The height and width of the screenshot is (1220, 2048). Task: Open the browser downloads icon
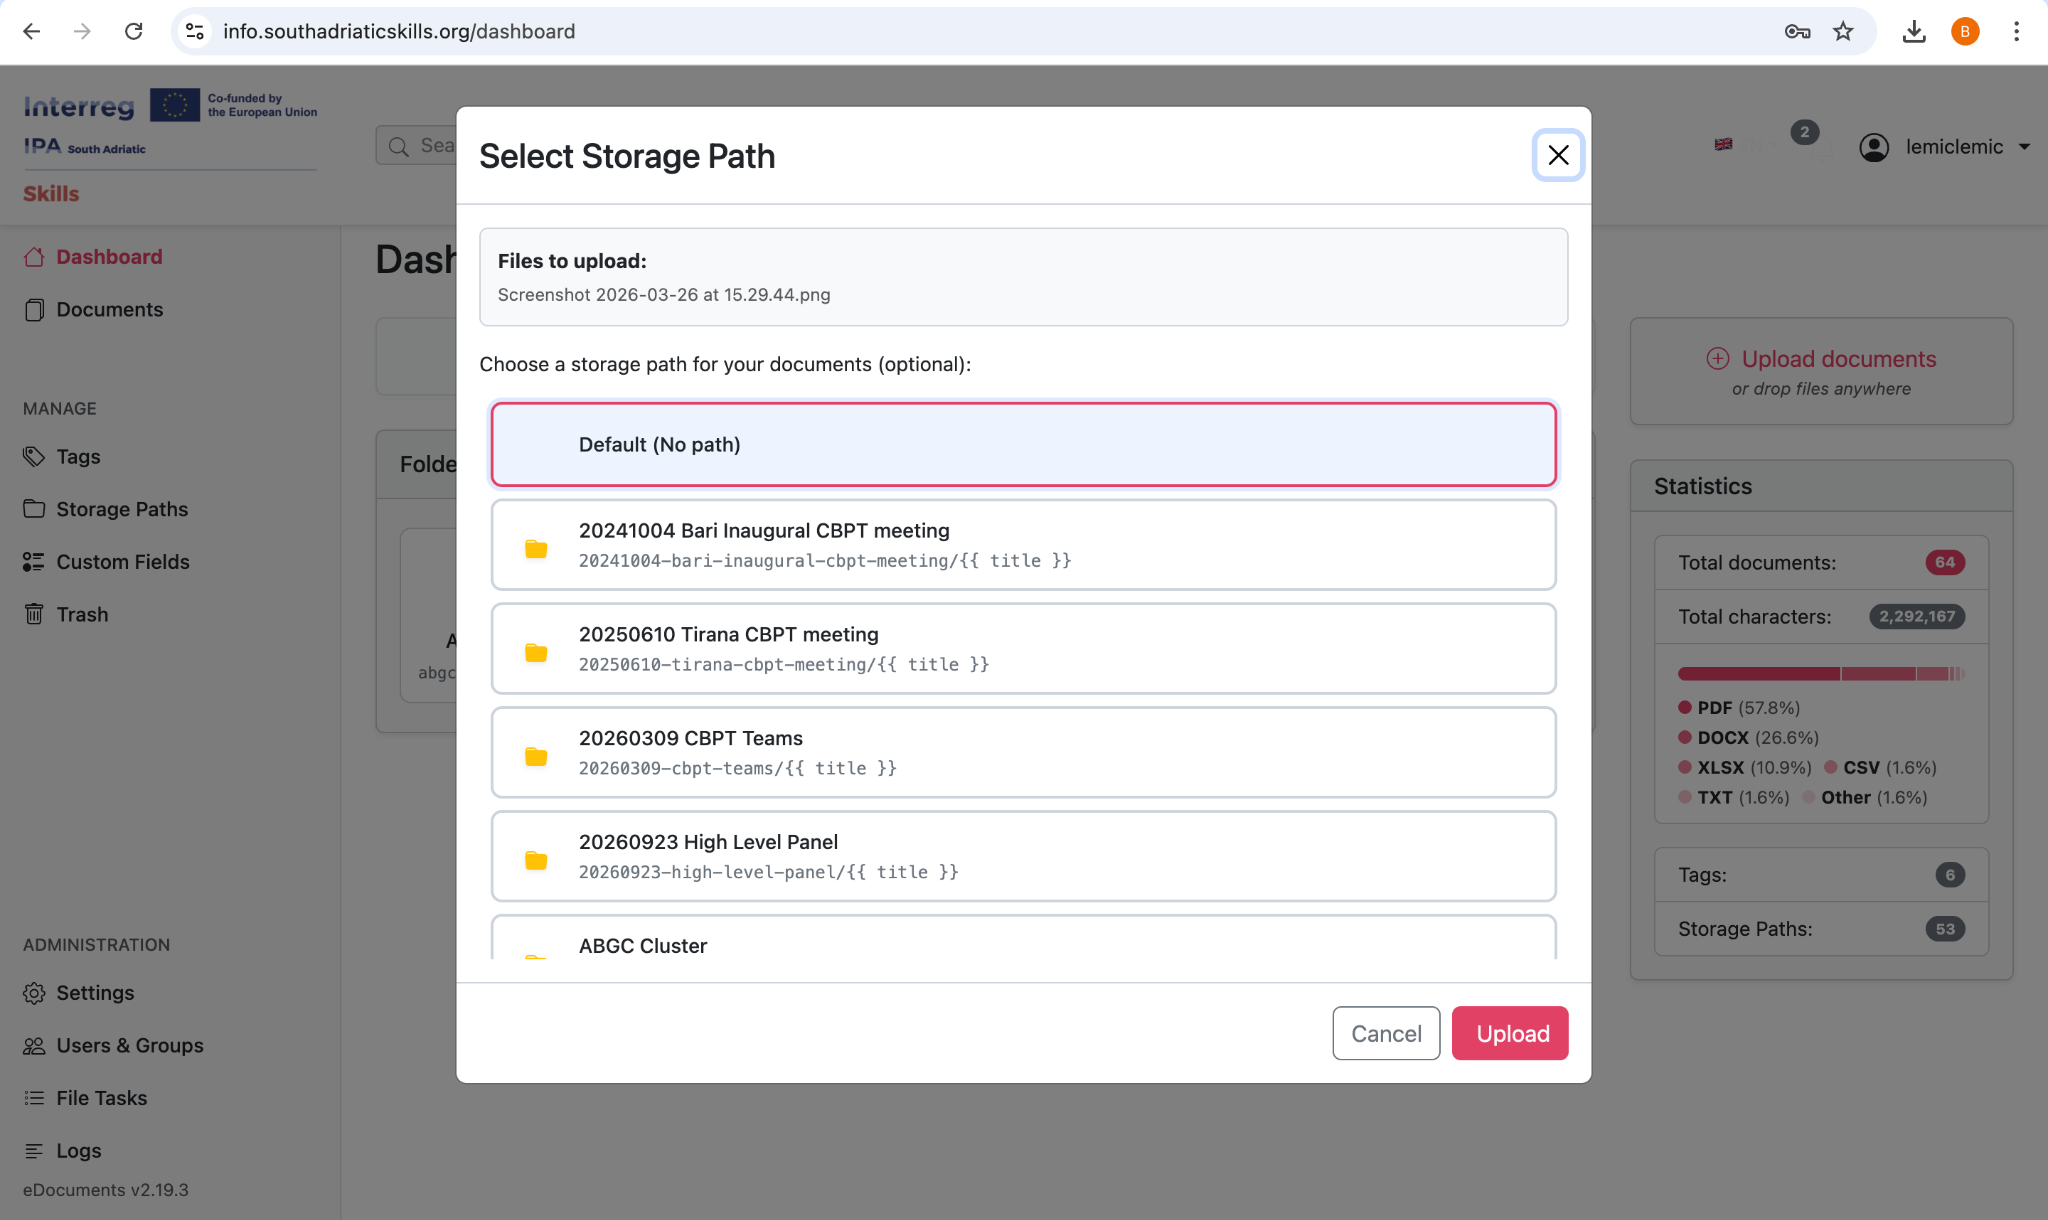click(x=1914, y=31)
